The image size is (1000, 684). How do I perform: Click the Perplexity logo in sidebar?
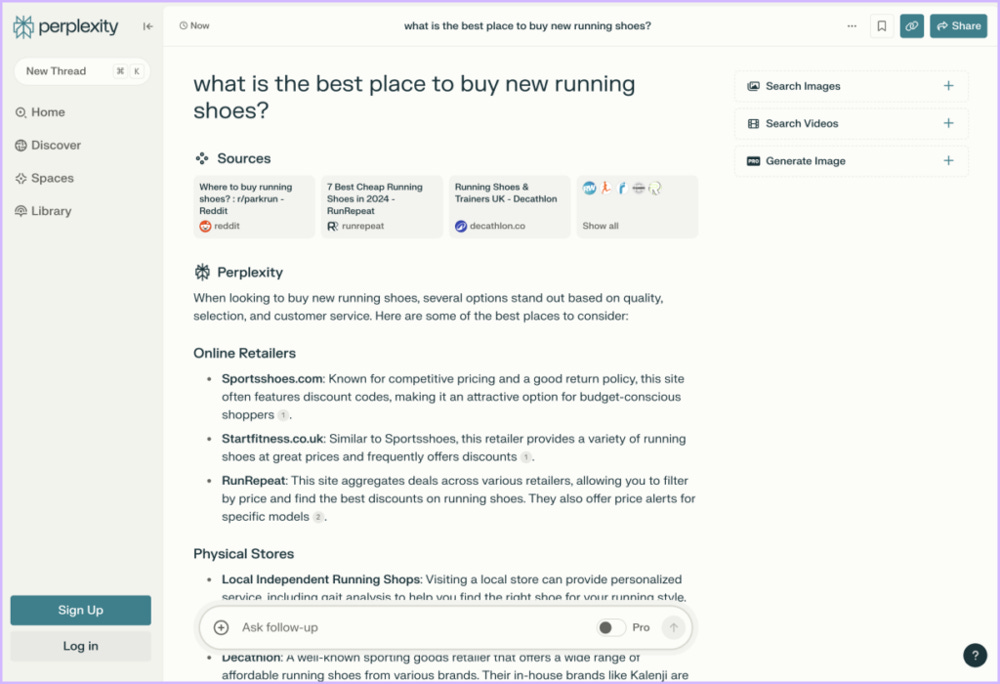[x=66, y=27]
